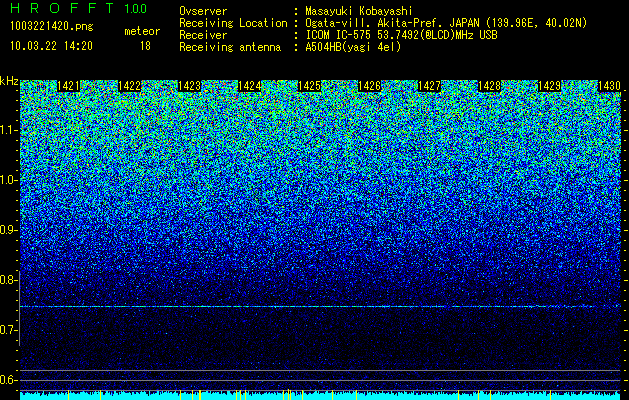This screenshot has height=400, width=629.
Task: Click the 0.9 frequency axis label
Action: click(9, 230)
